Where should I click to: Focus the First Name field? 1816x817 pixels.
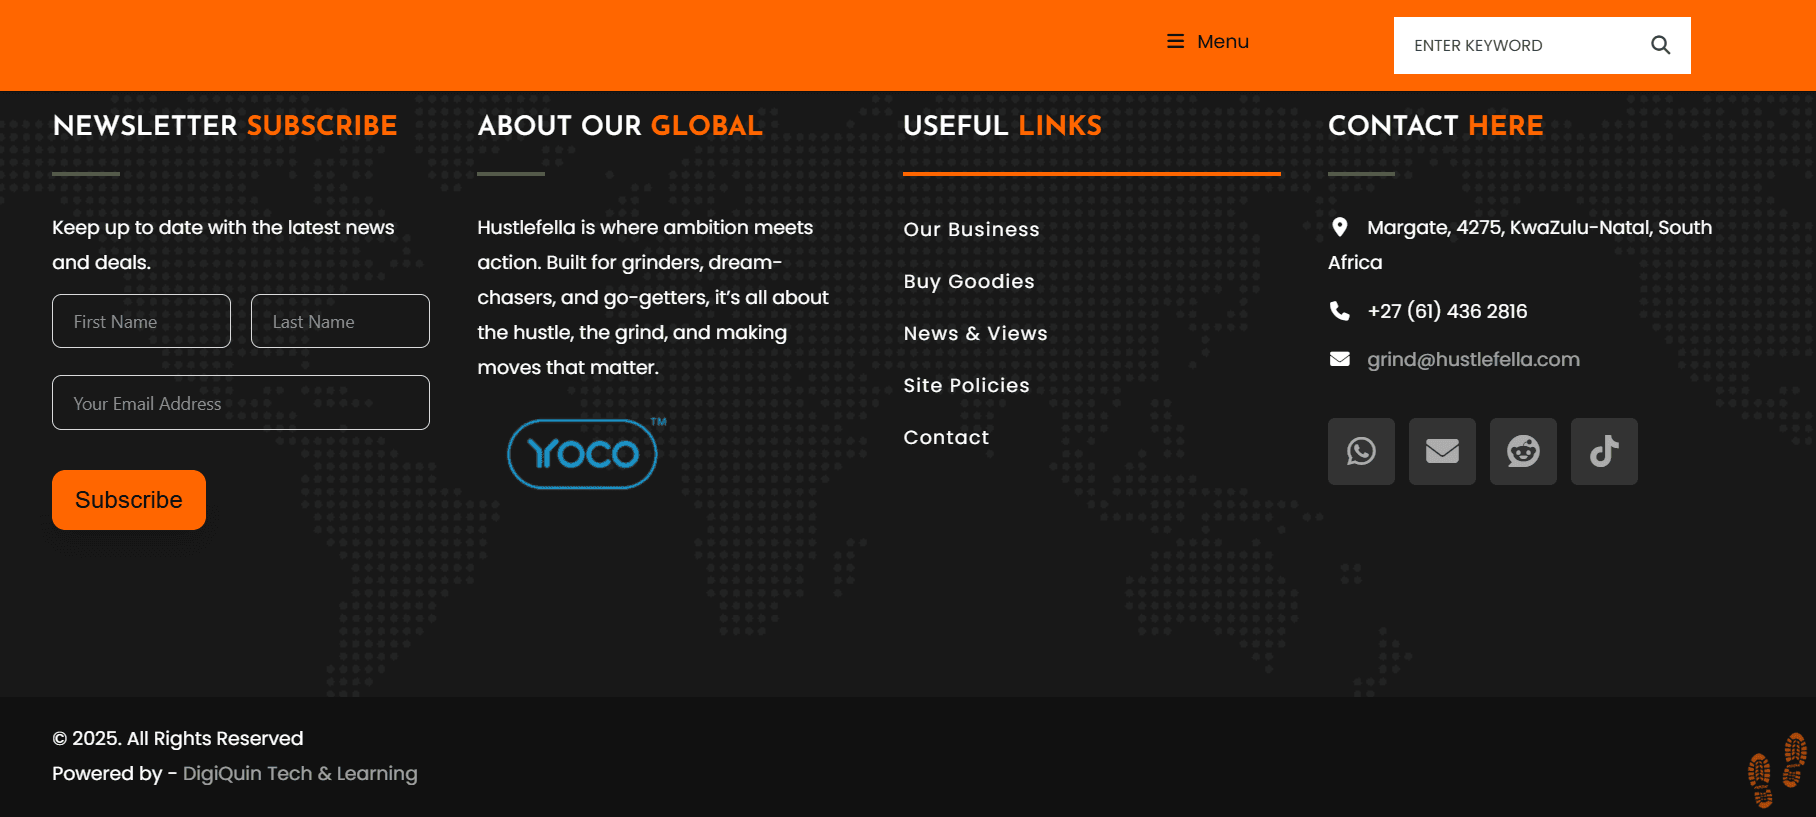(141, 321)
